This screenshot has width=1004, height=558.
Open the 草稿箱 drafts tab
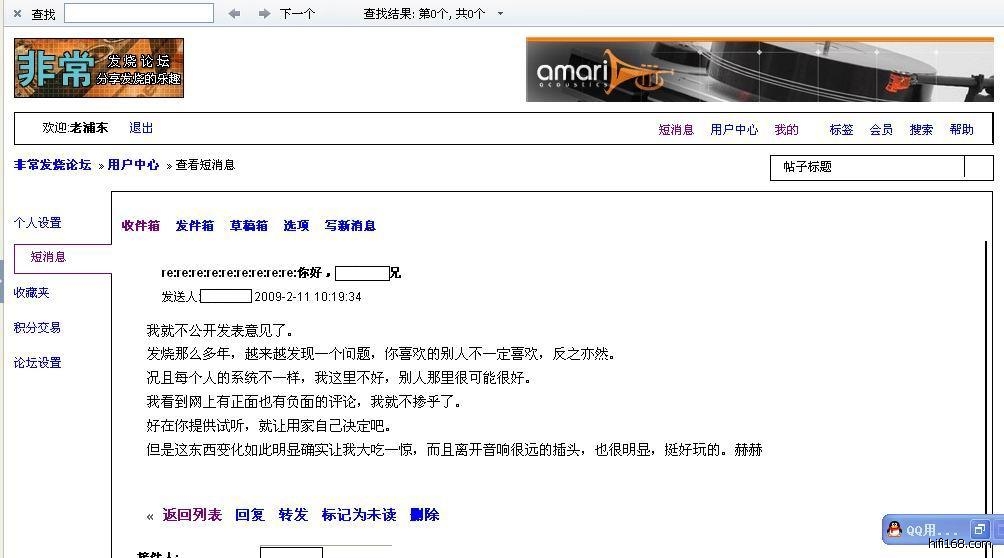(248, 226)
